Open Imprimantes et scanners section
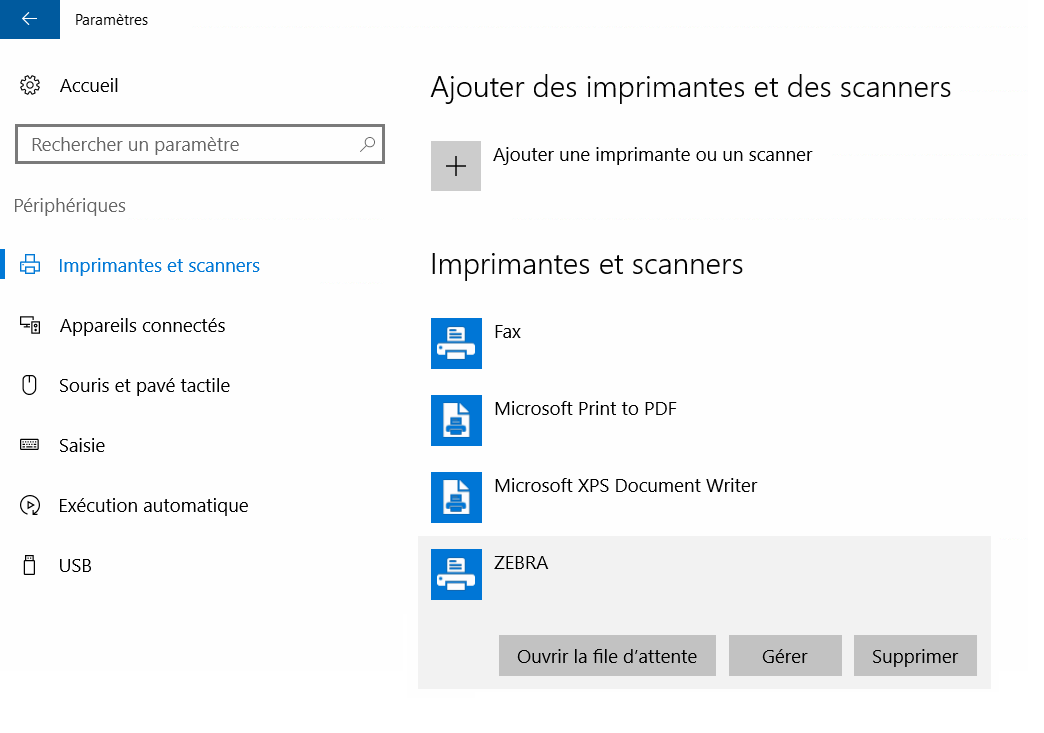 click(159, 266)
